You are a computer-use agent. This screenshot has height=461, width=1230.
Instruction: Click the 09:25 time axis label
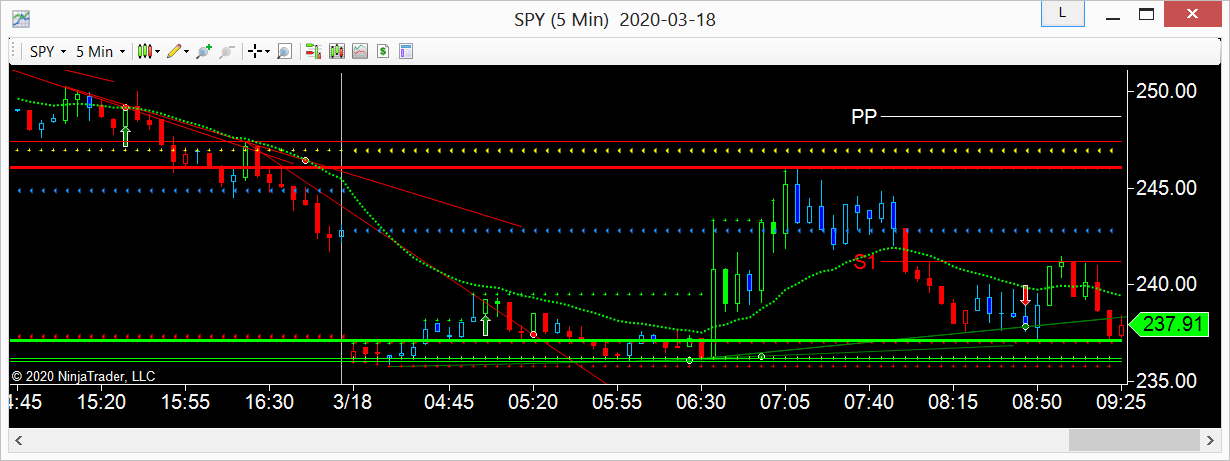[1119, 402]
